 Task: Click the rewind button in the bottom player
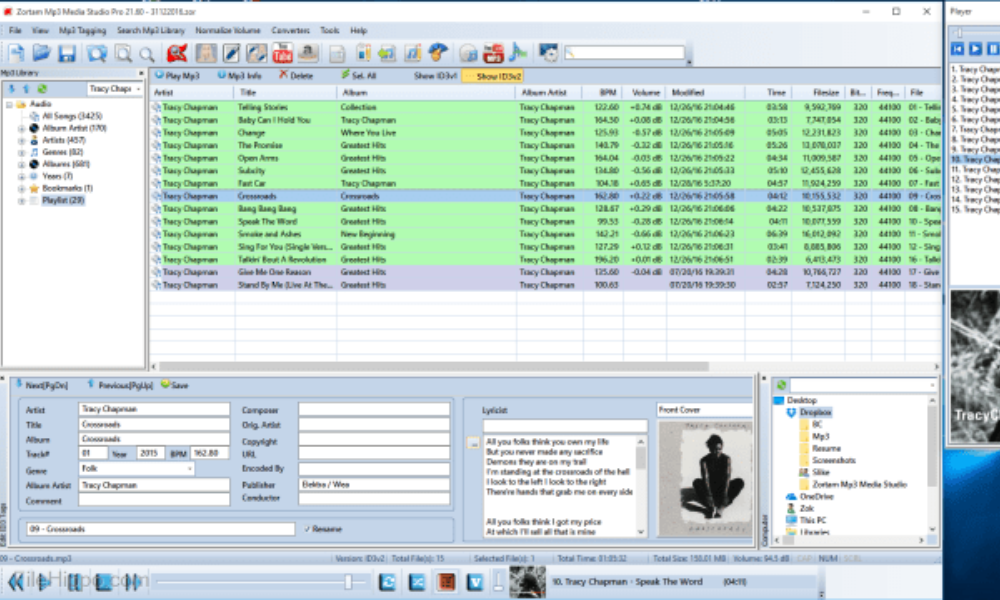click(x=15, y=582)
